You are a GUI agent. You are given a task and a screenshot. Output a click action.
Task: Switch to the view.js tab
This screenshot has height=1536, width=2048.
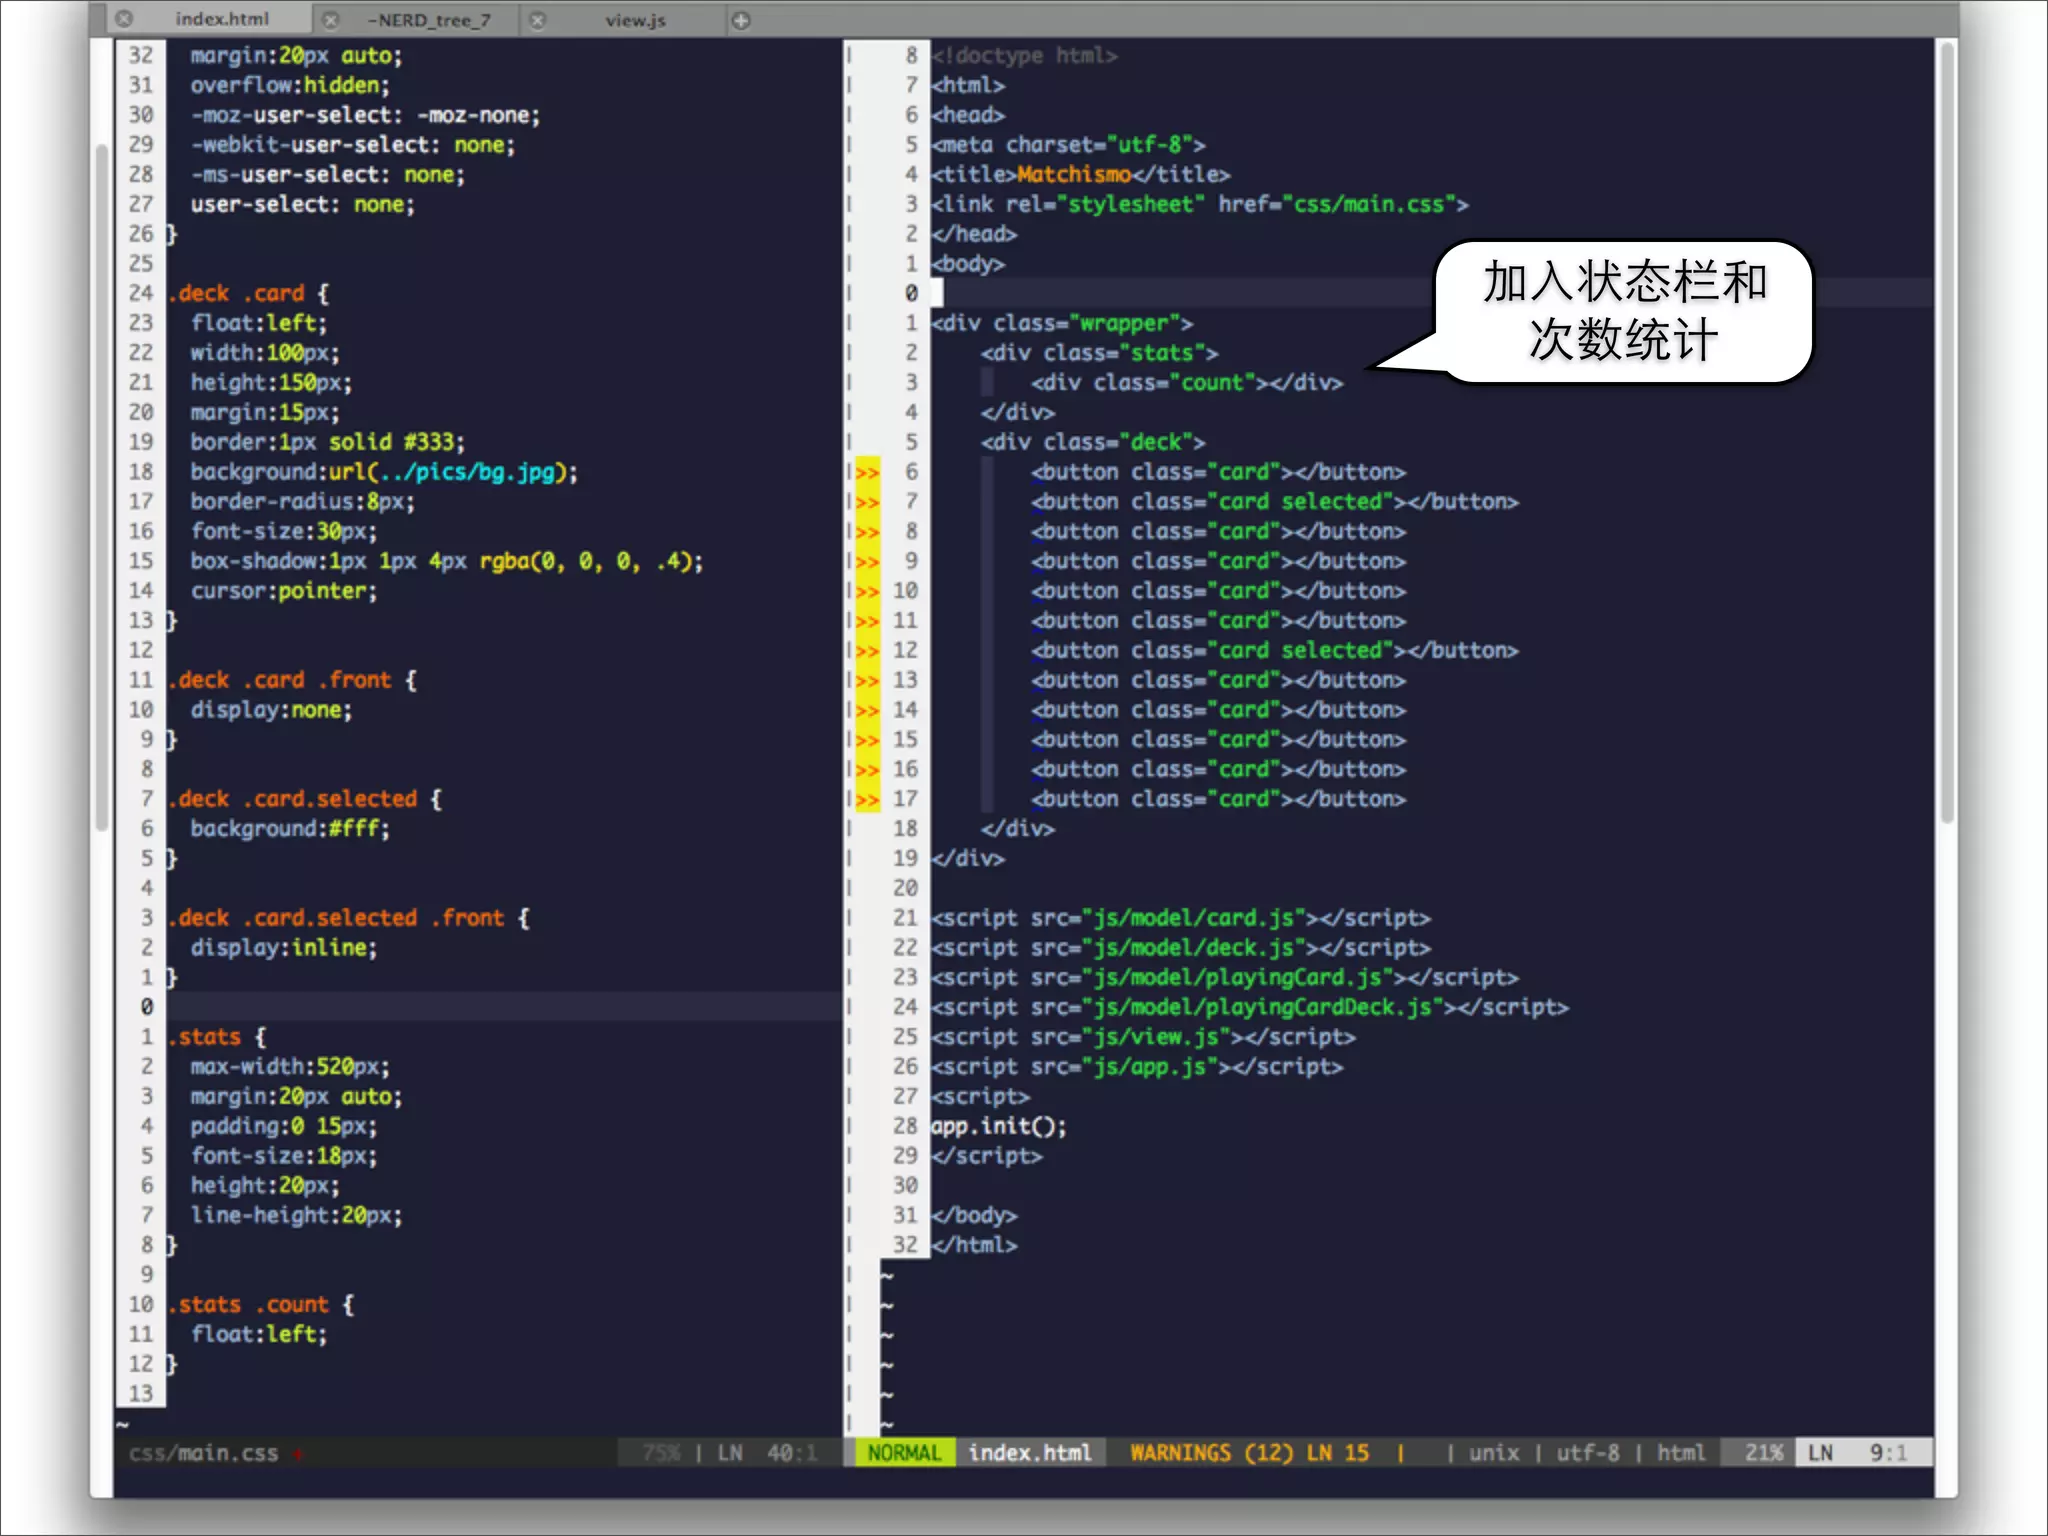click(x=635, y=20)
